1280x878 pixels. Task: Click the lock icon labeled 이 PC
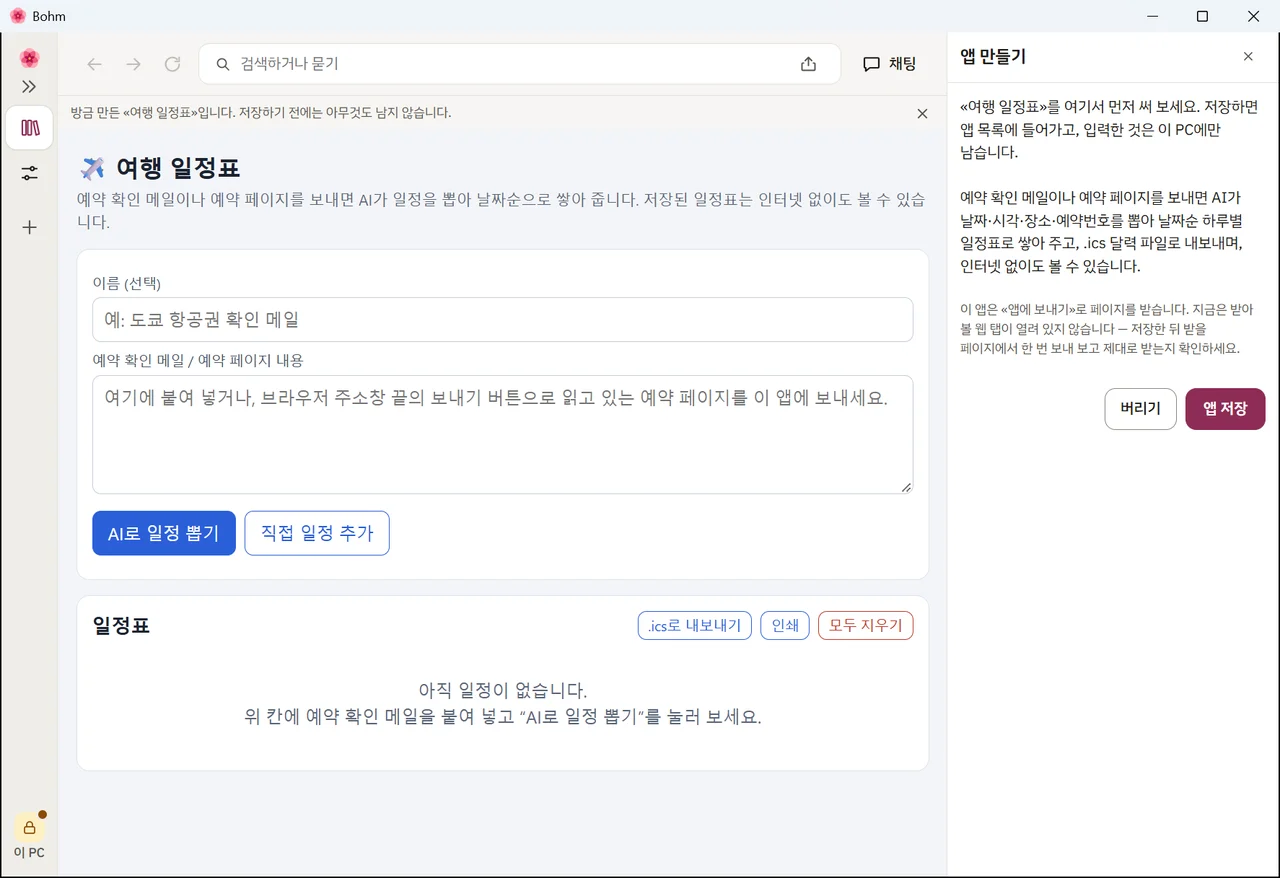[x=29, y=827]
